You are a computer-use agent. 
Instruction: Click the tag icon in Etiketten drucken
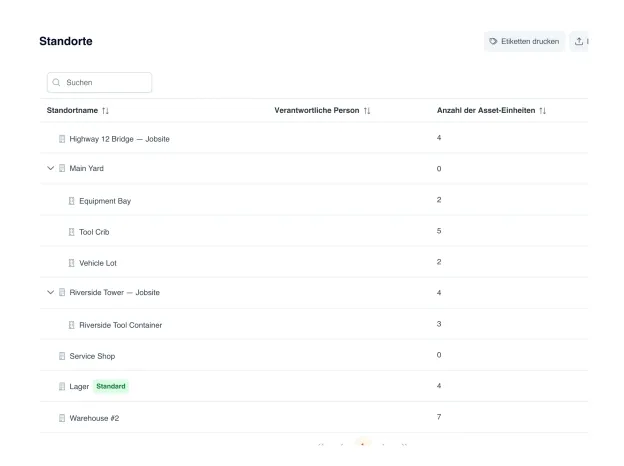pos(493,41)
